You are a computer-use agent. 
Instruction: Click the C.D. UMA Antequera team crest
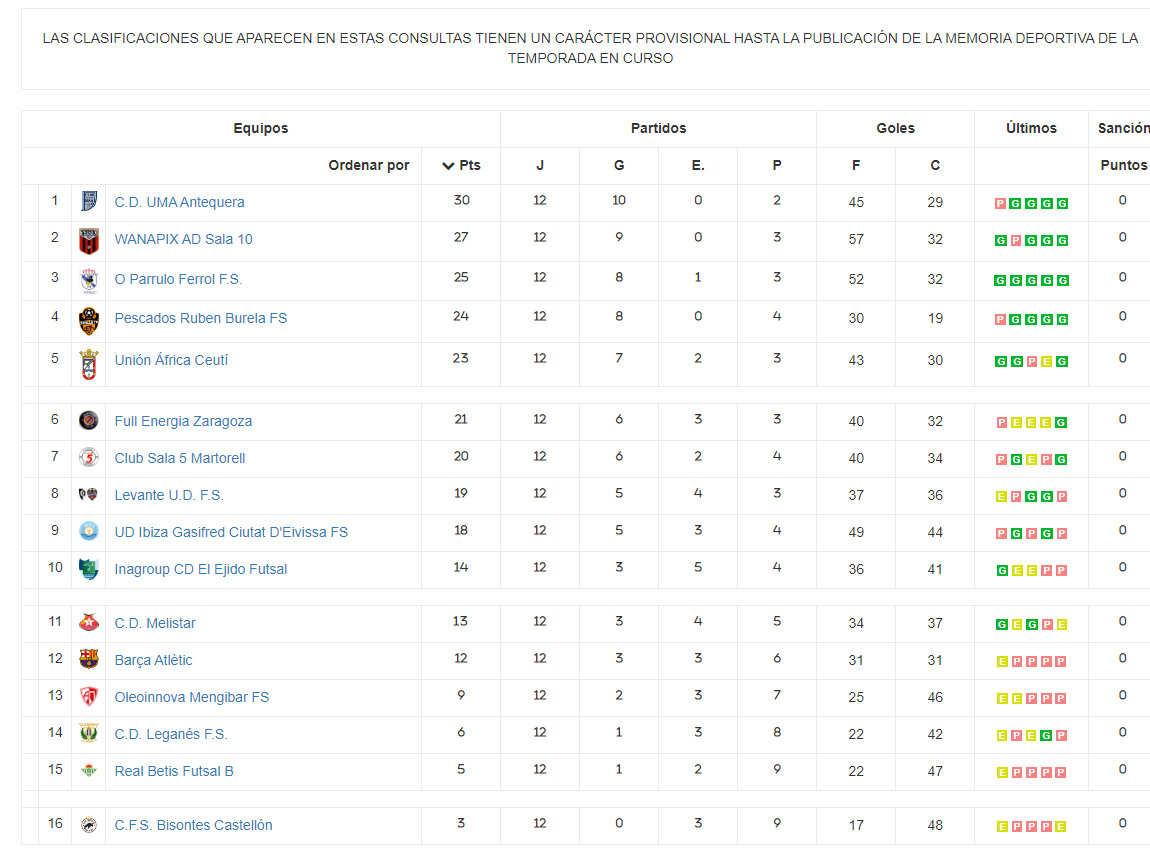tap(89, 201)
